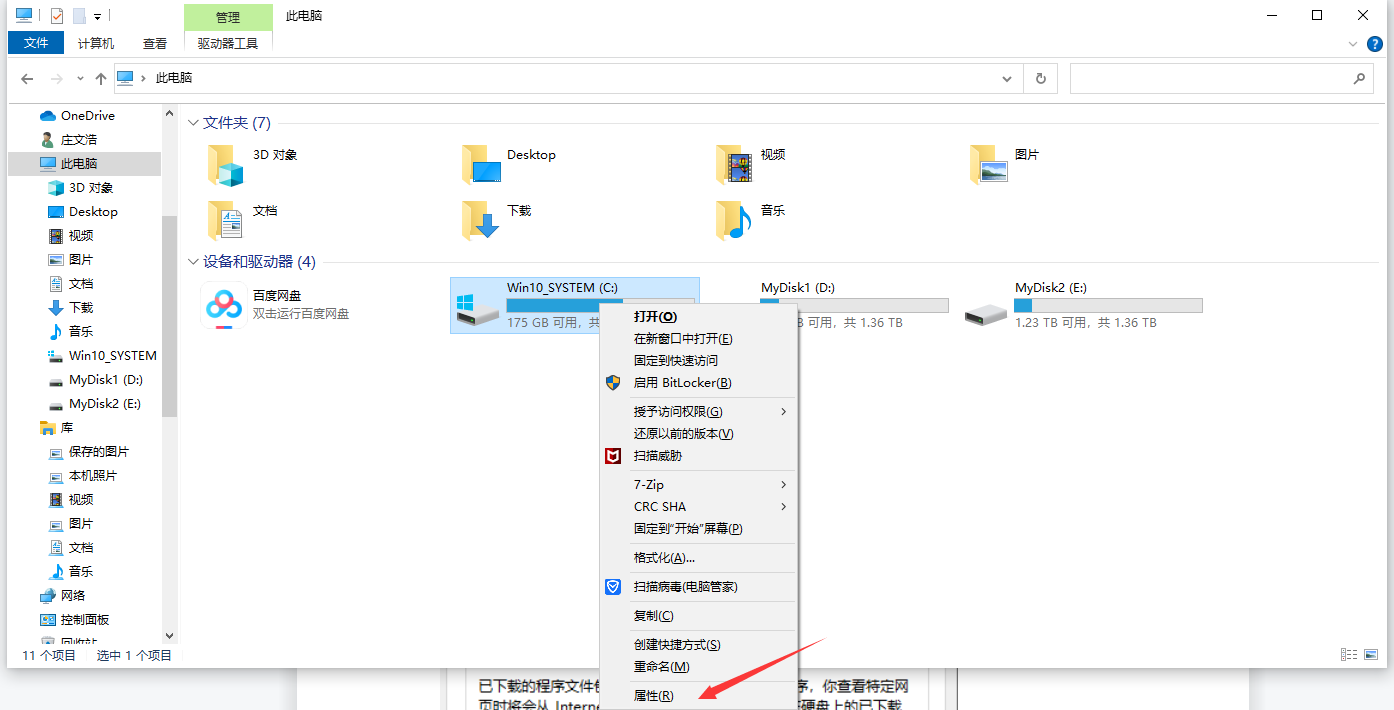Open the 7-Zip submenu
The width and height of the screenshot is (1394, 710).
click(698, 485)
